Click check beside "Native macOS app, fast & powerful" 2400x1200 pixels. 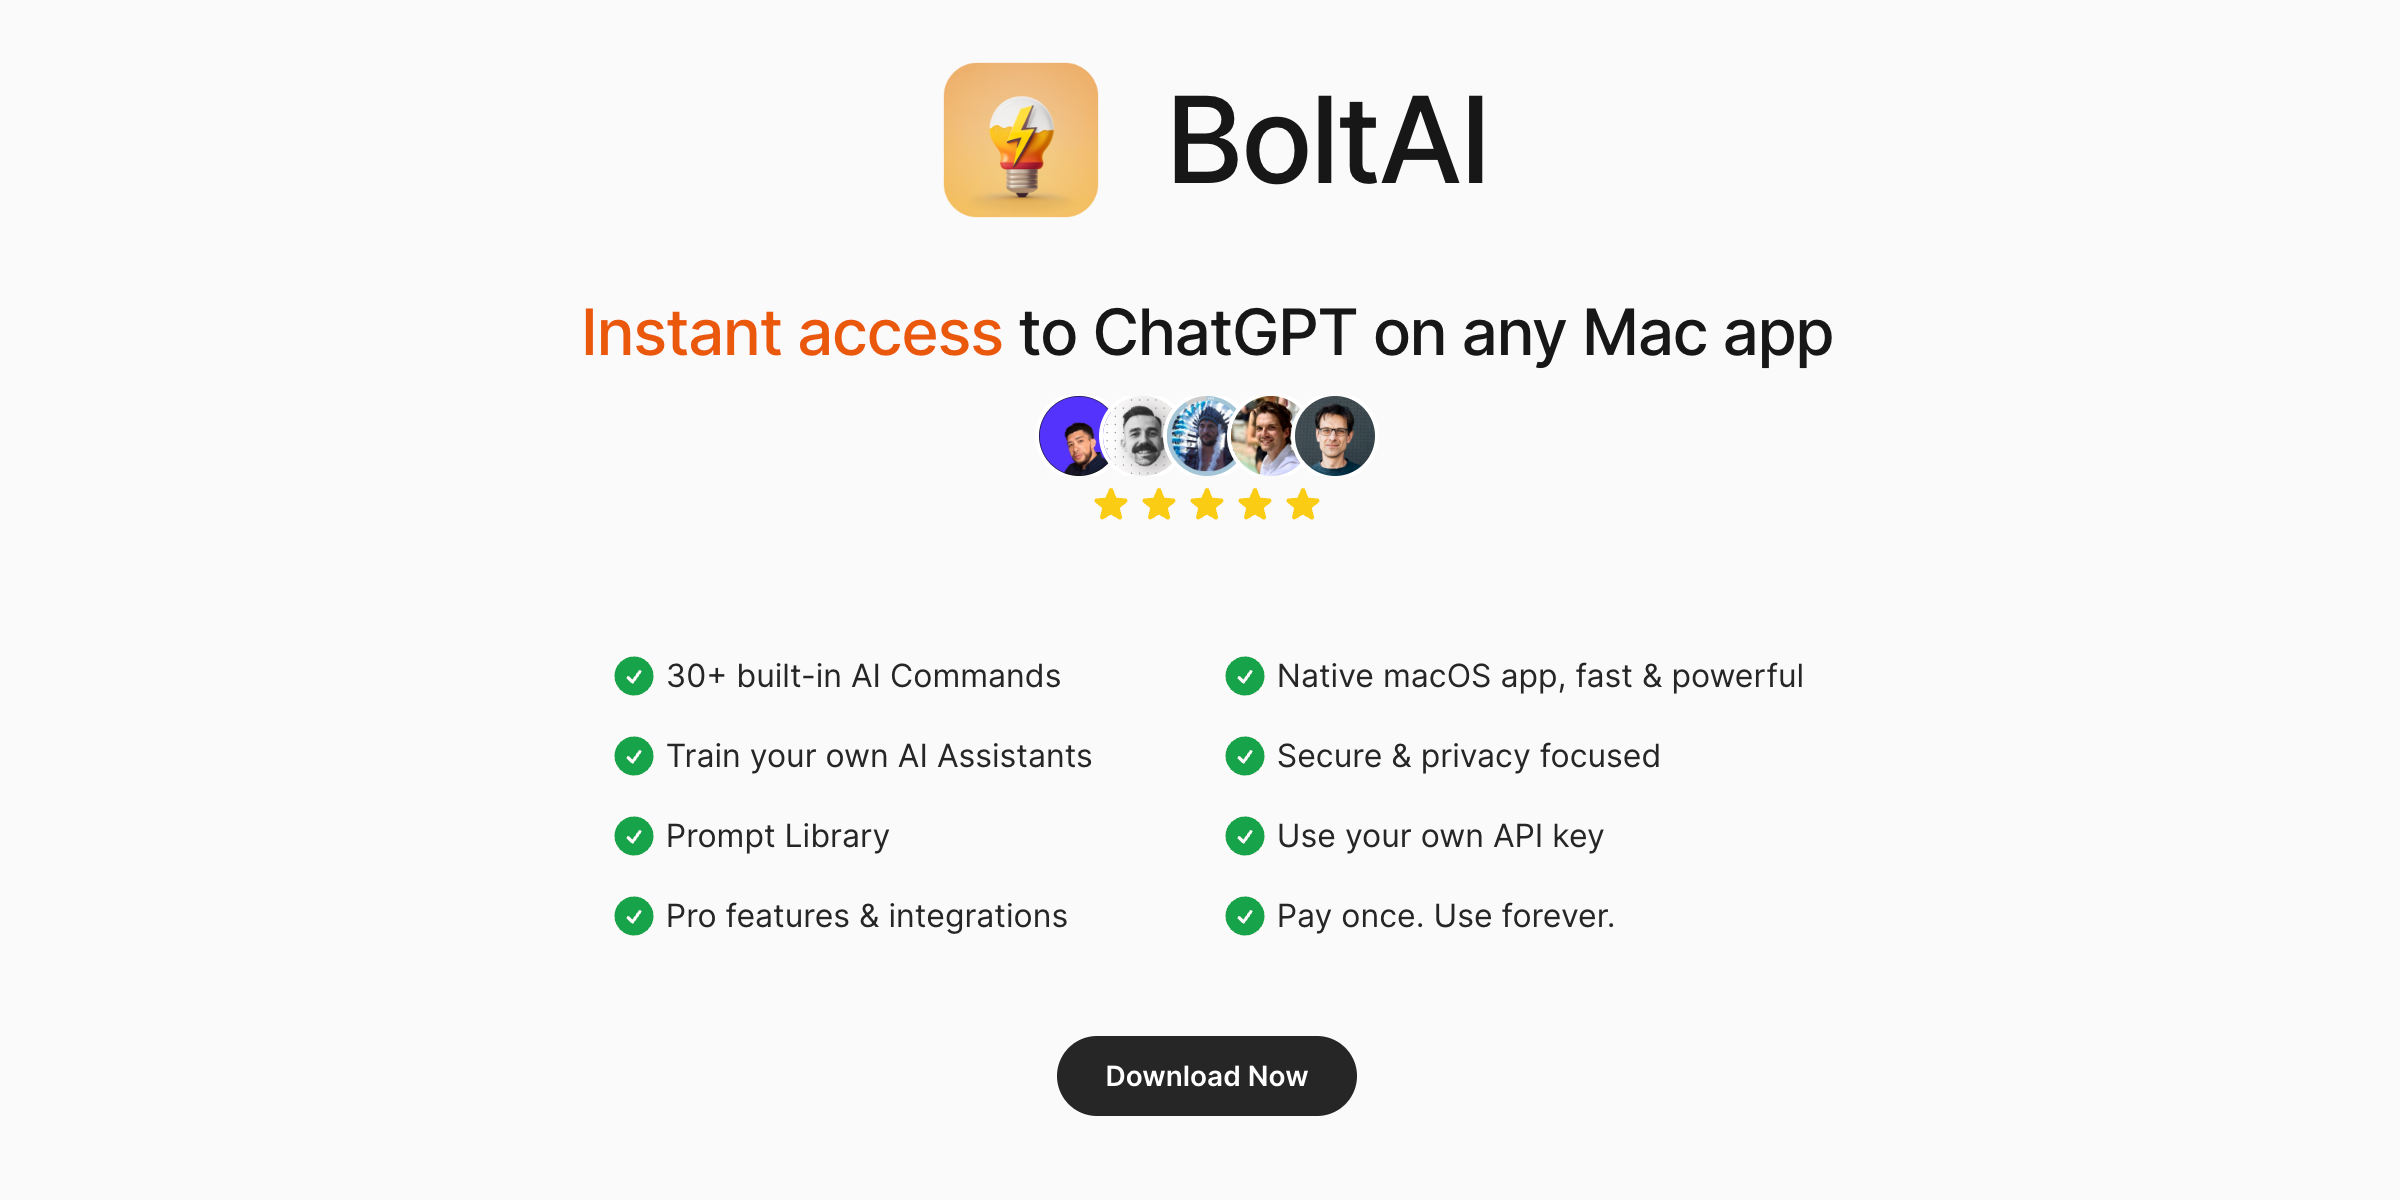(1243, 676)
